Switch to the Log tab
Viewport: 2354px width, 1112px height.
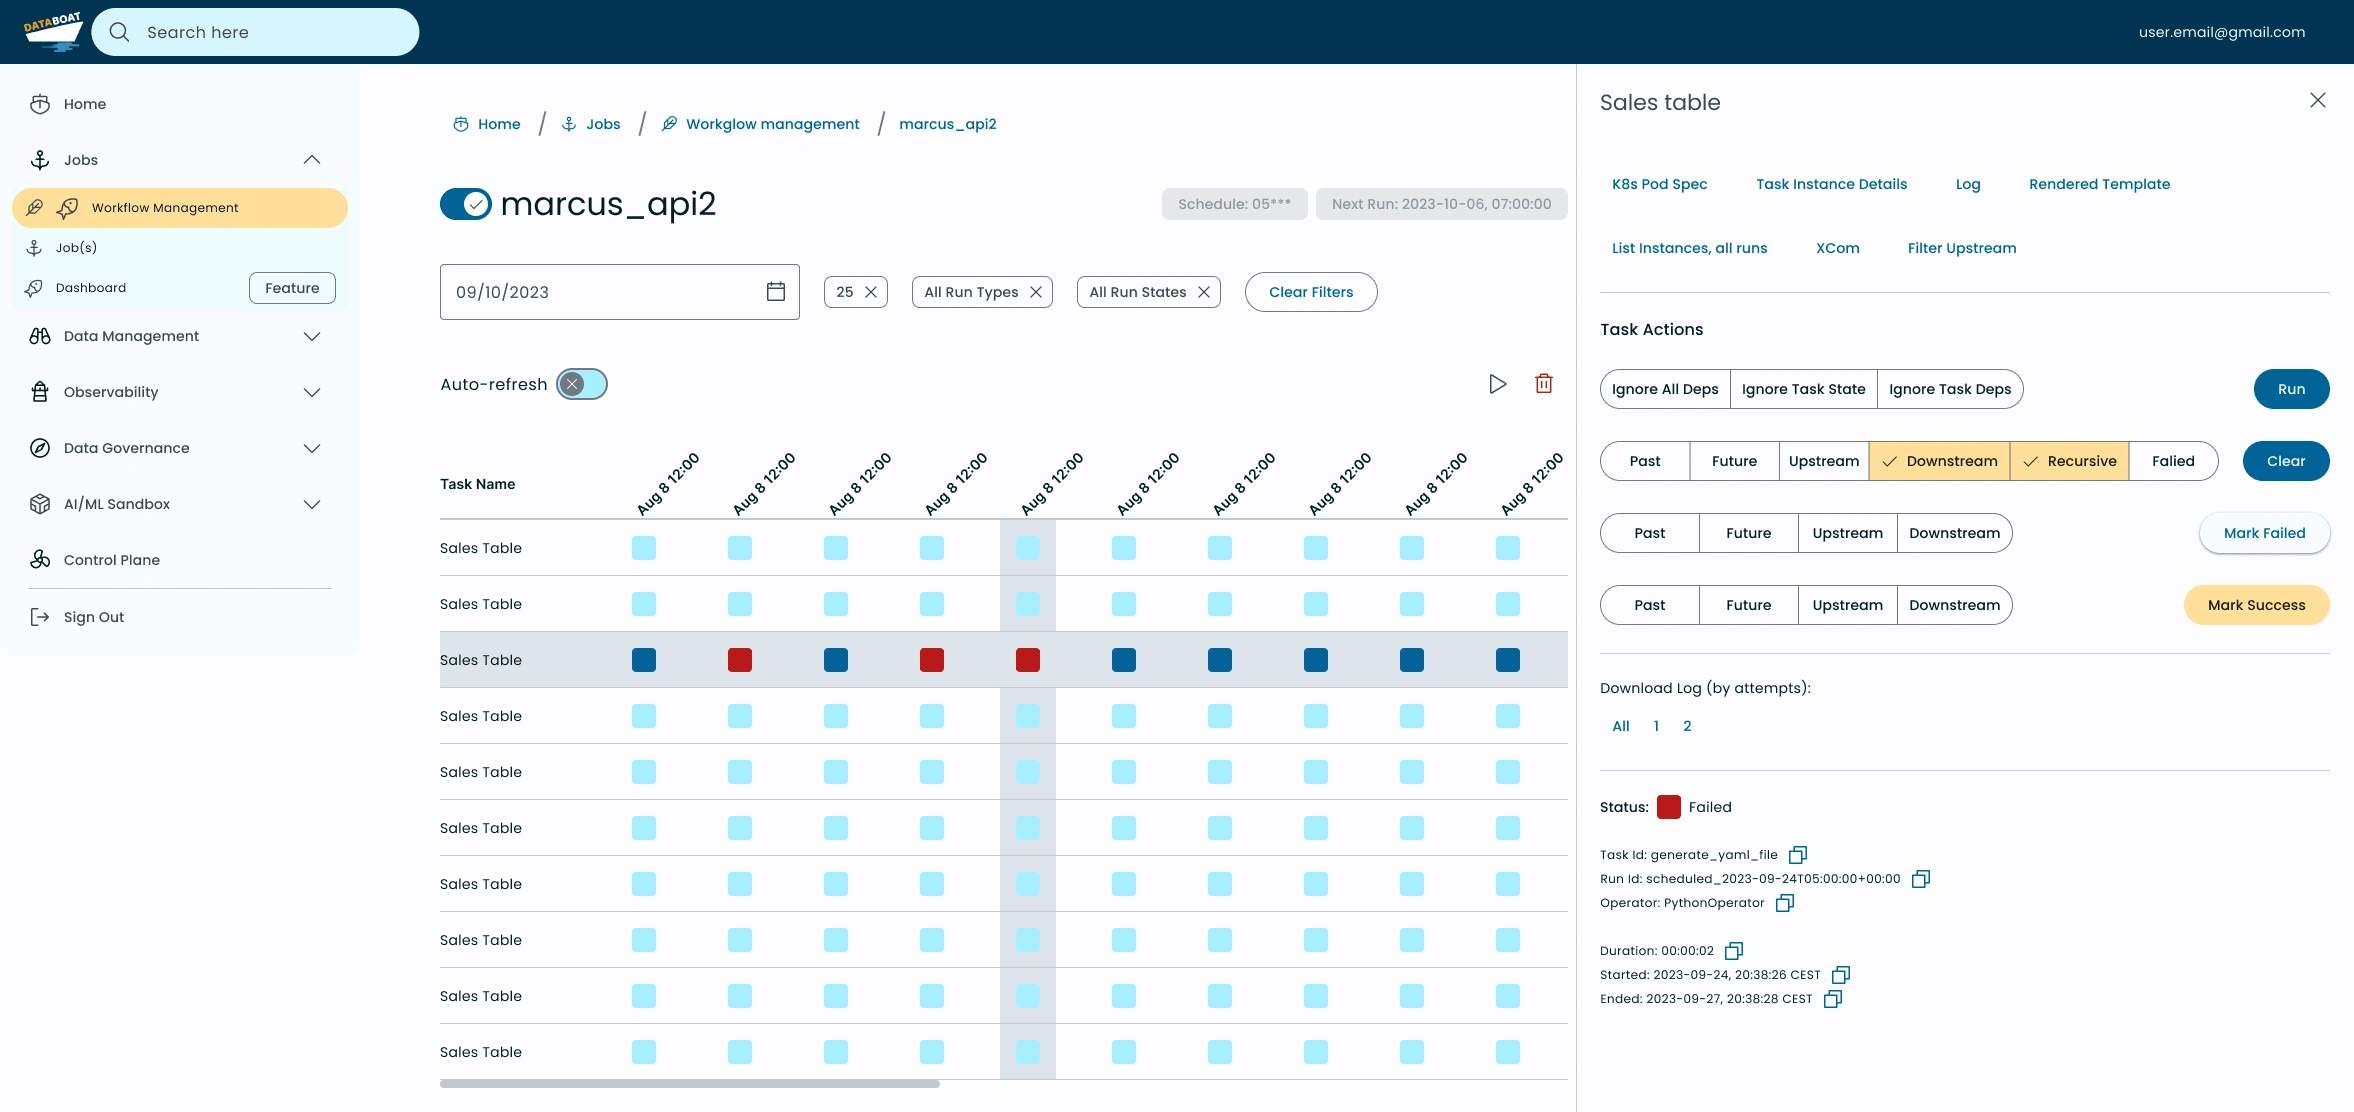(1968, 183)
